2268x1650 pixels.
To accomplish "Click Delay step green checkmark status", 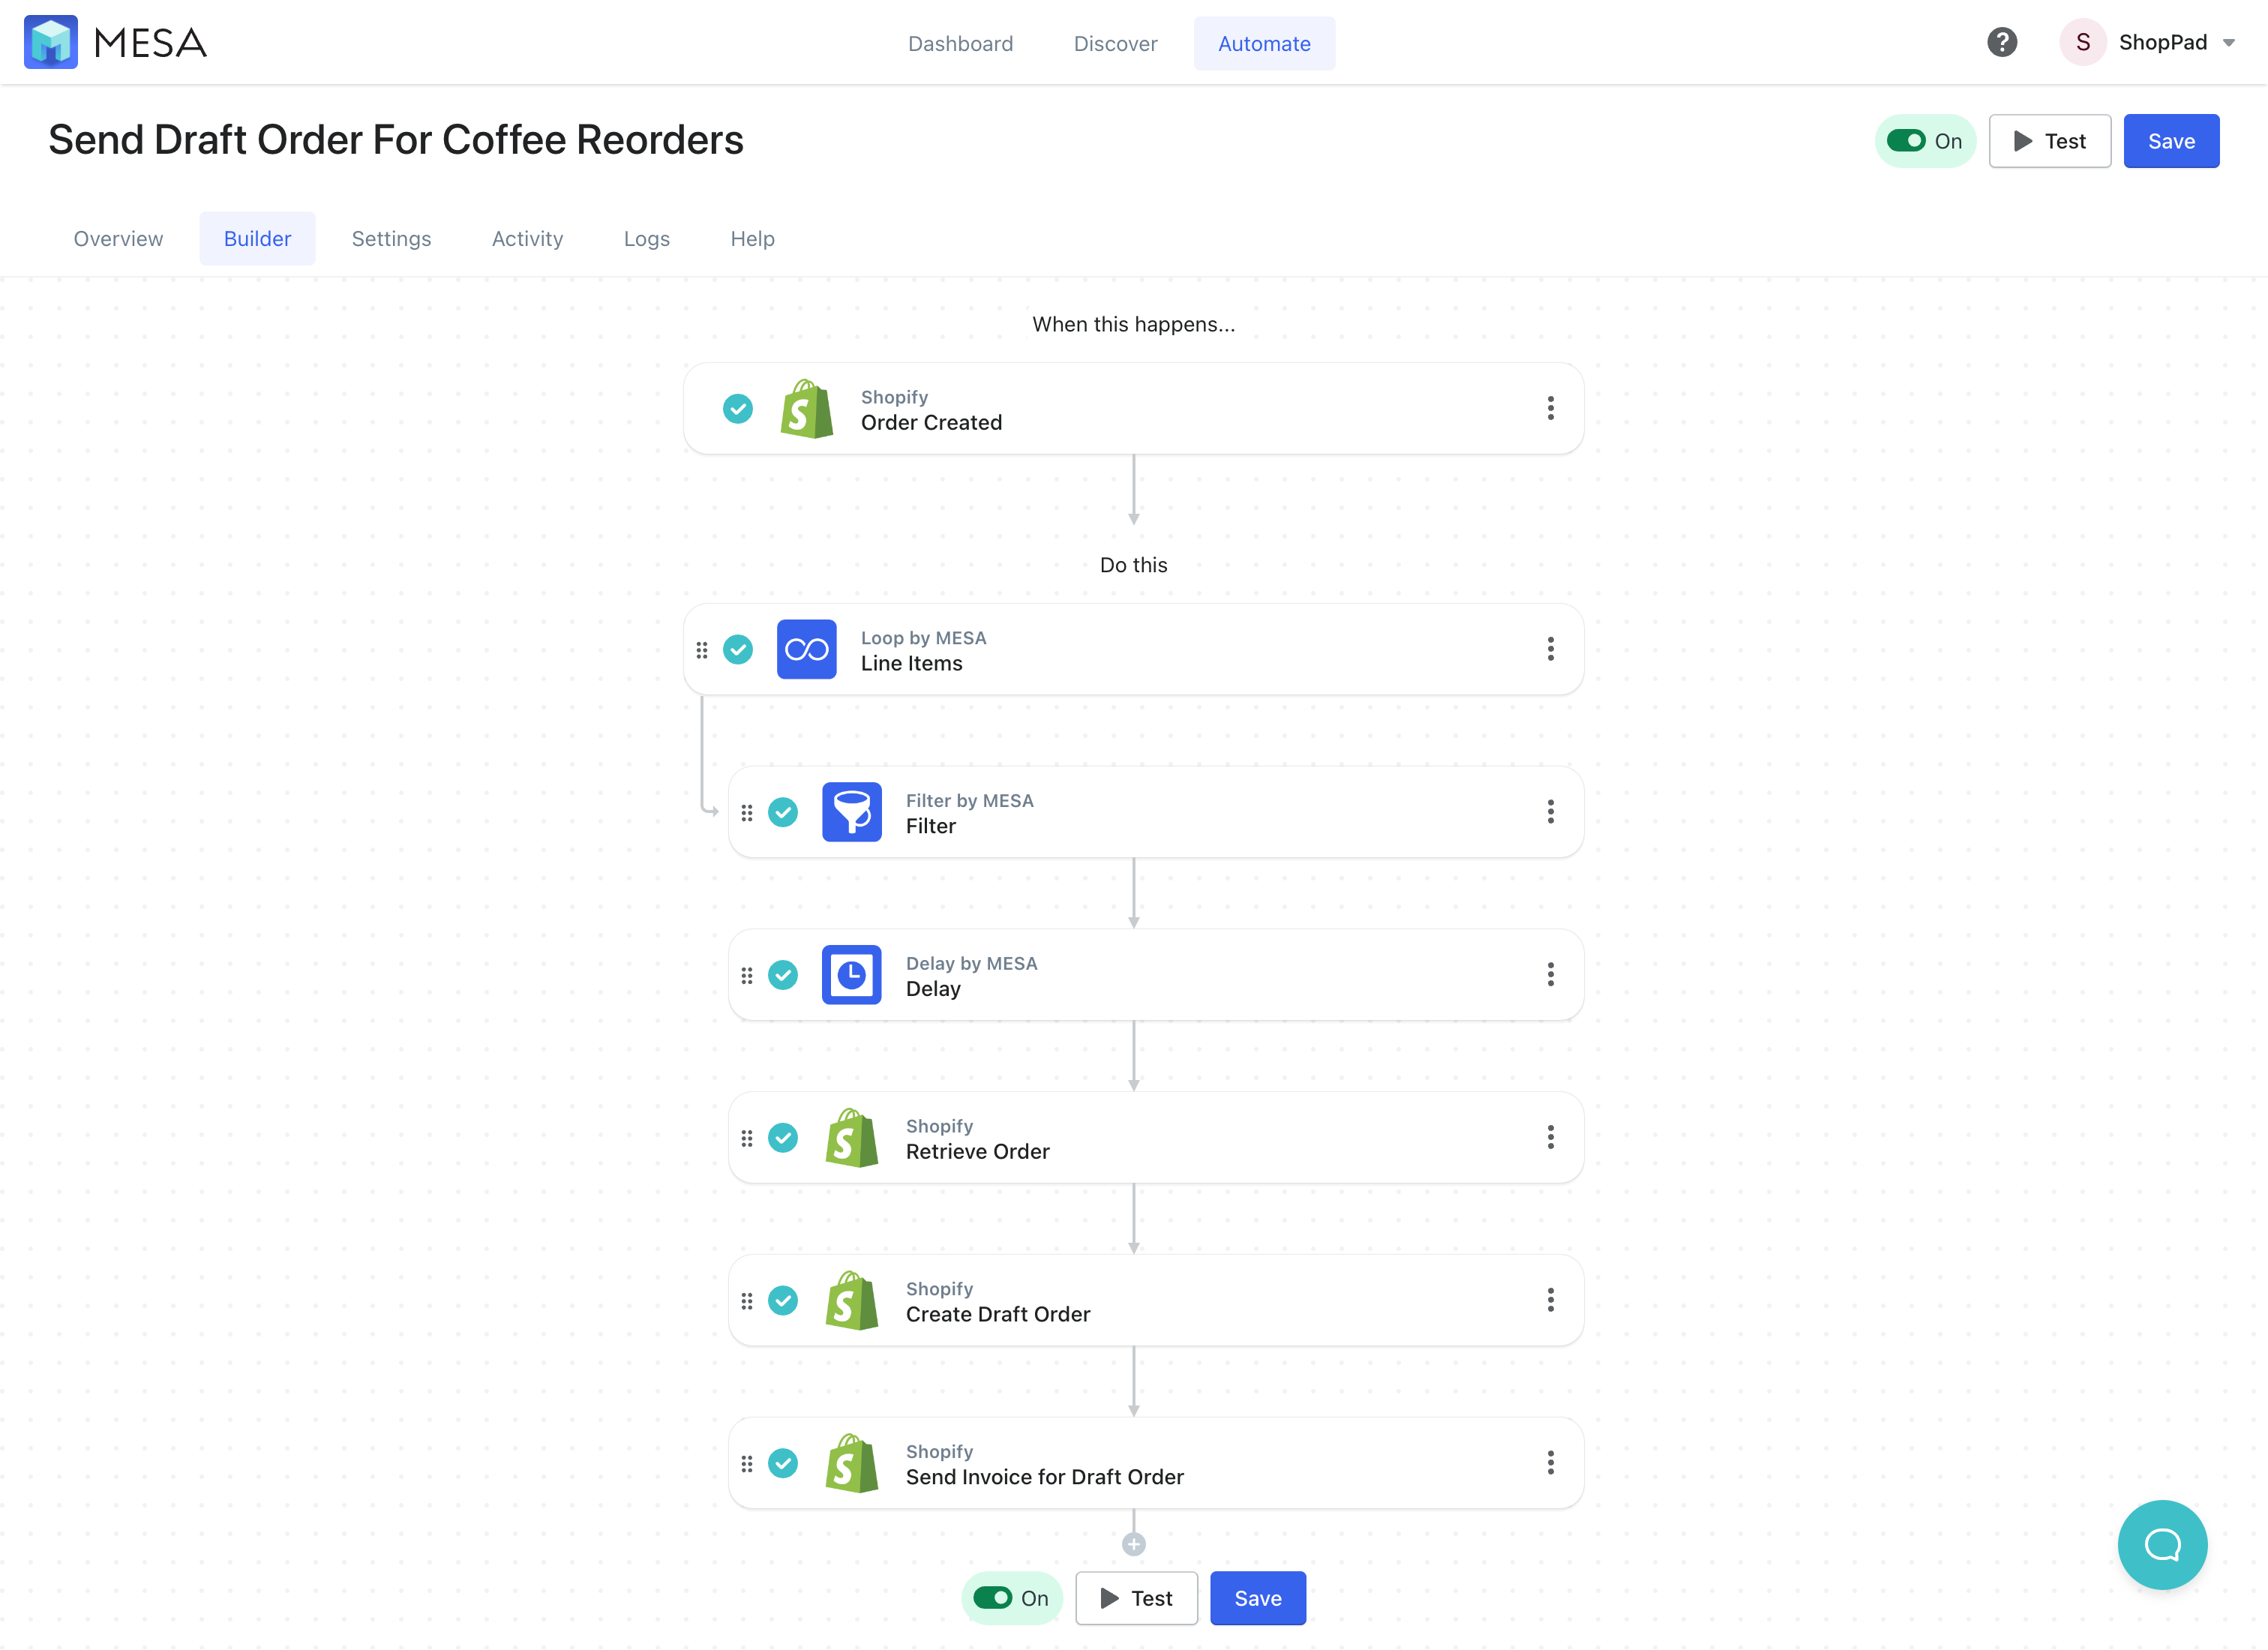I will point(783,975).
